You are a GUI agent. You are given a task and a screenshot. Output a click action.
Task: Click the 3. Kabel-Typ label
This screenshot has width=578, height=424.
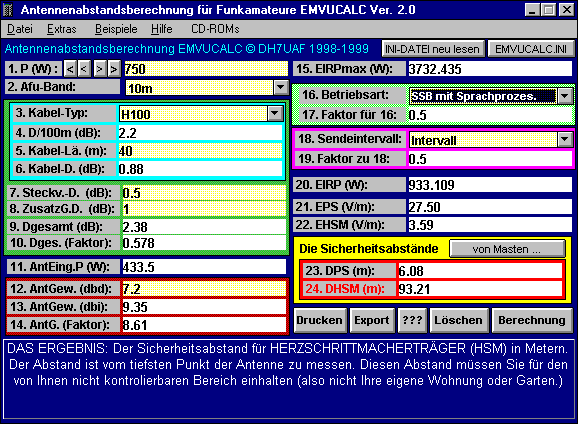65,113
